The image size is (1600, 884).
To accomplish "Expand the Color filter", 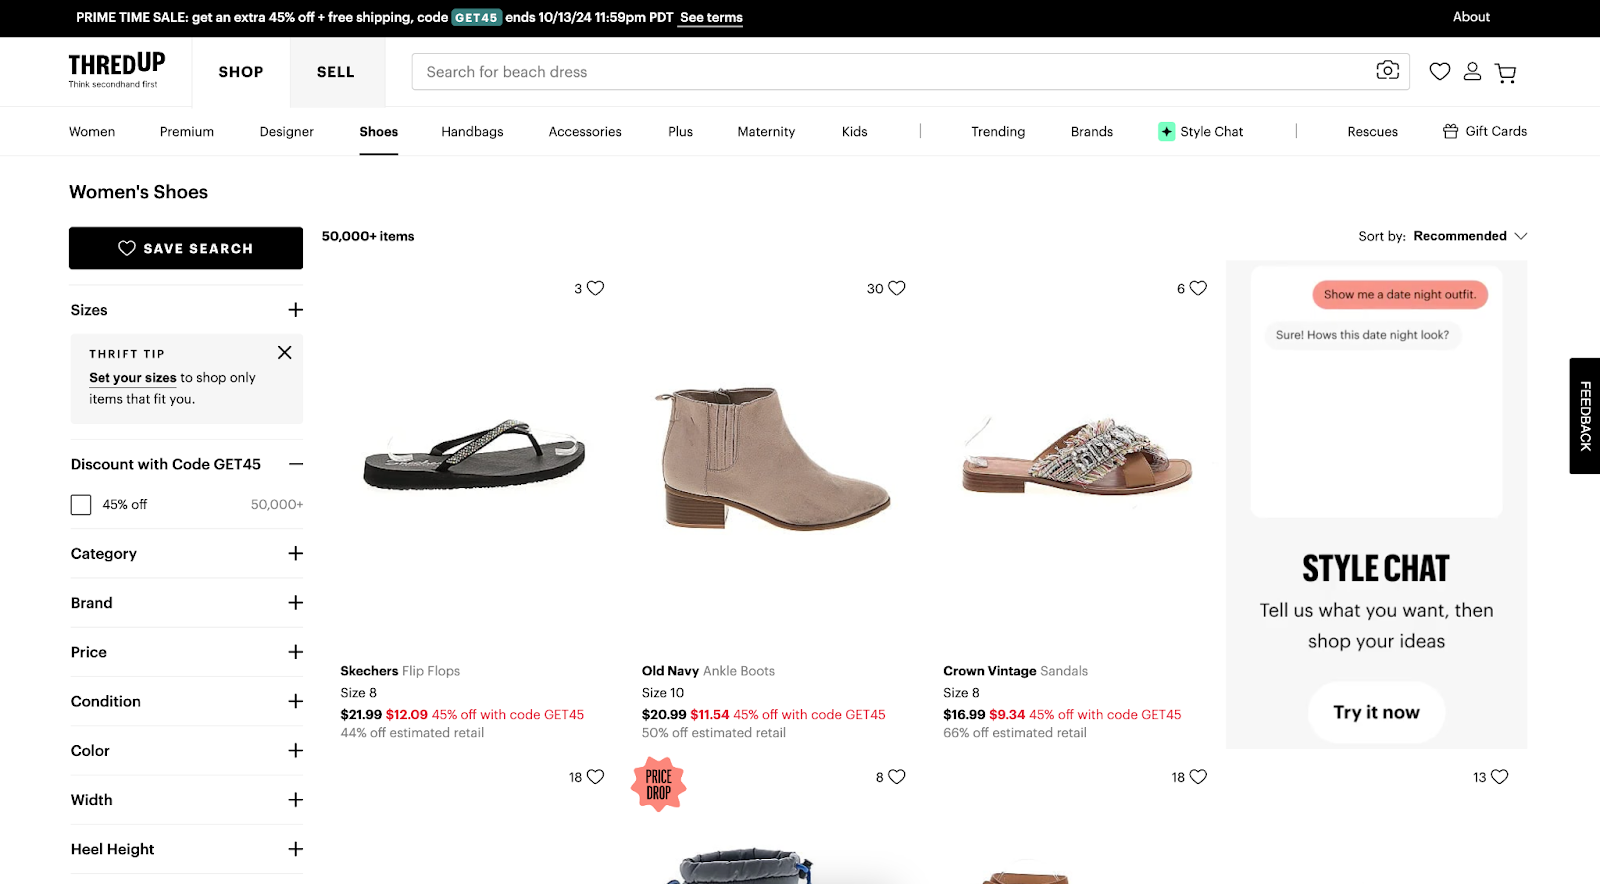I will tap(295, 751).
